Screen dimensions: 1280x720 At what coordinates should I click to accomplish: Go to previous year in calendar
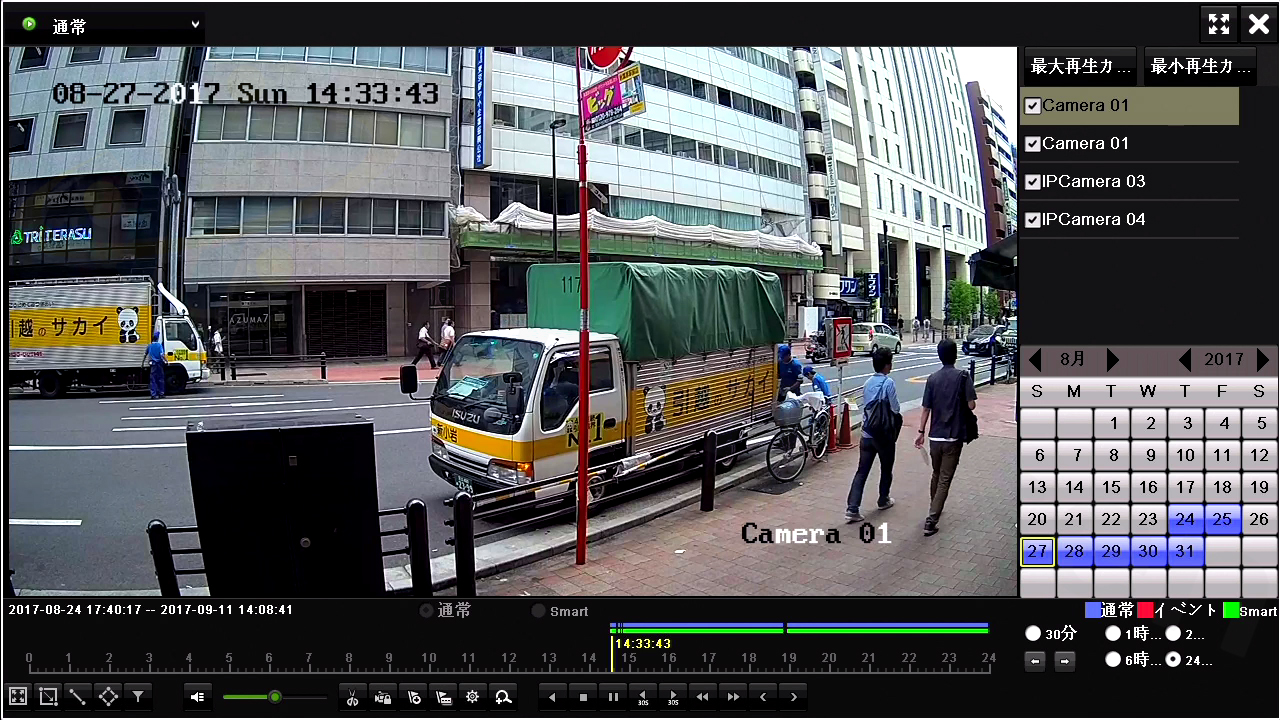pyautogui.click(x=1185, y=360)
